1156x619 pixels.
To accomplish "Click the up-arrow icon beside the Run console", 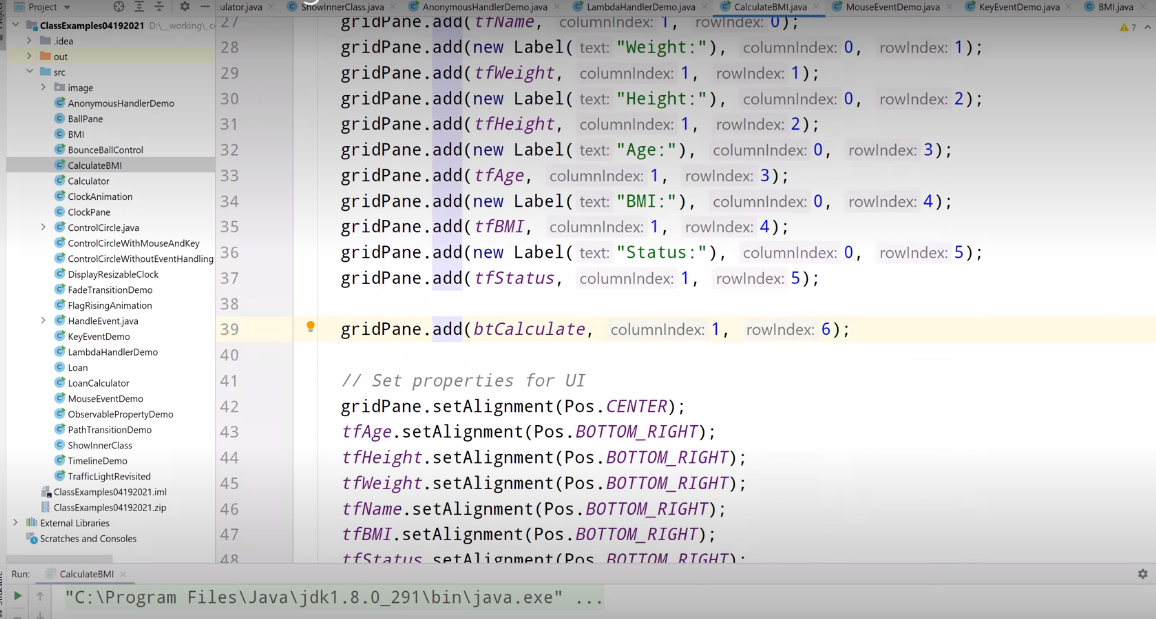I will pos(38,596).
